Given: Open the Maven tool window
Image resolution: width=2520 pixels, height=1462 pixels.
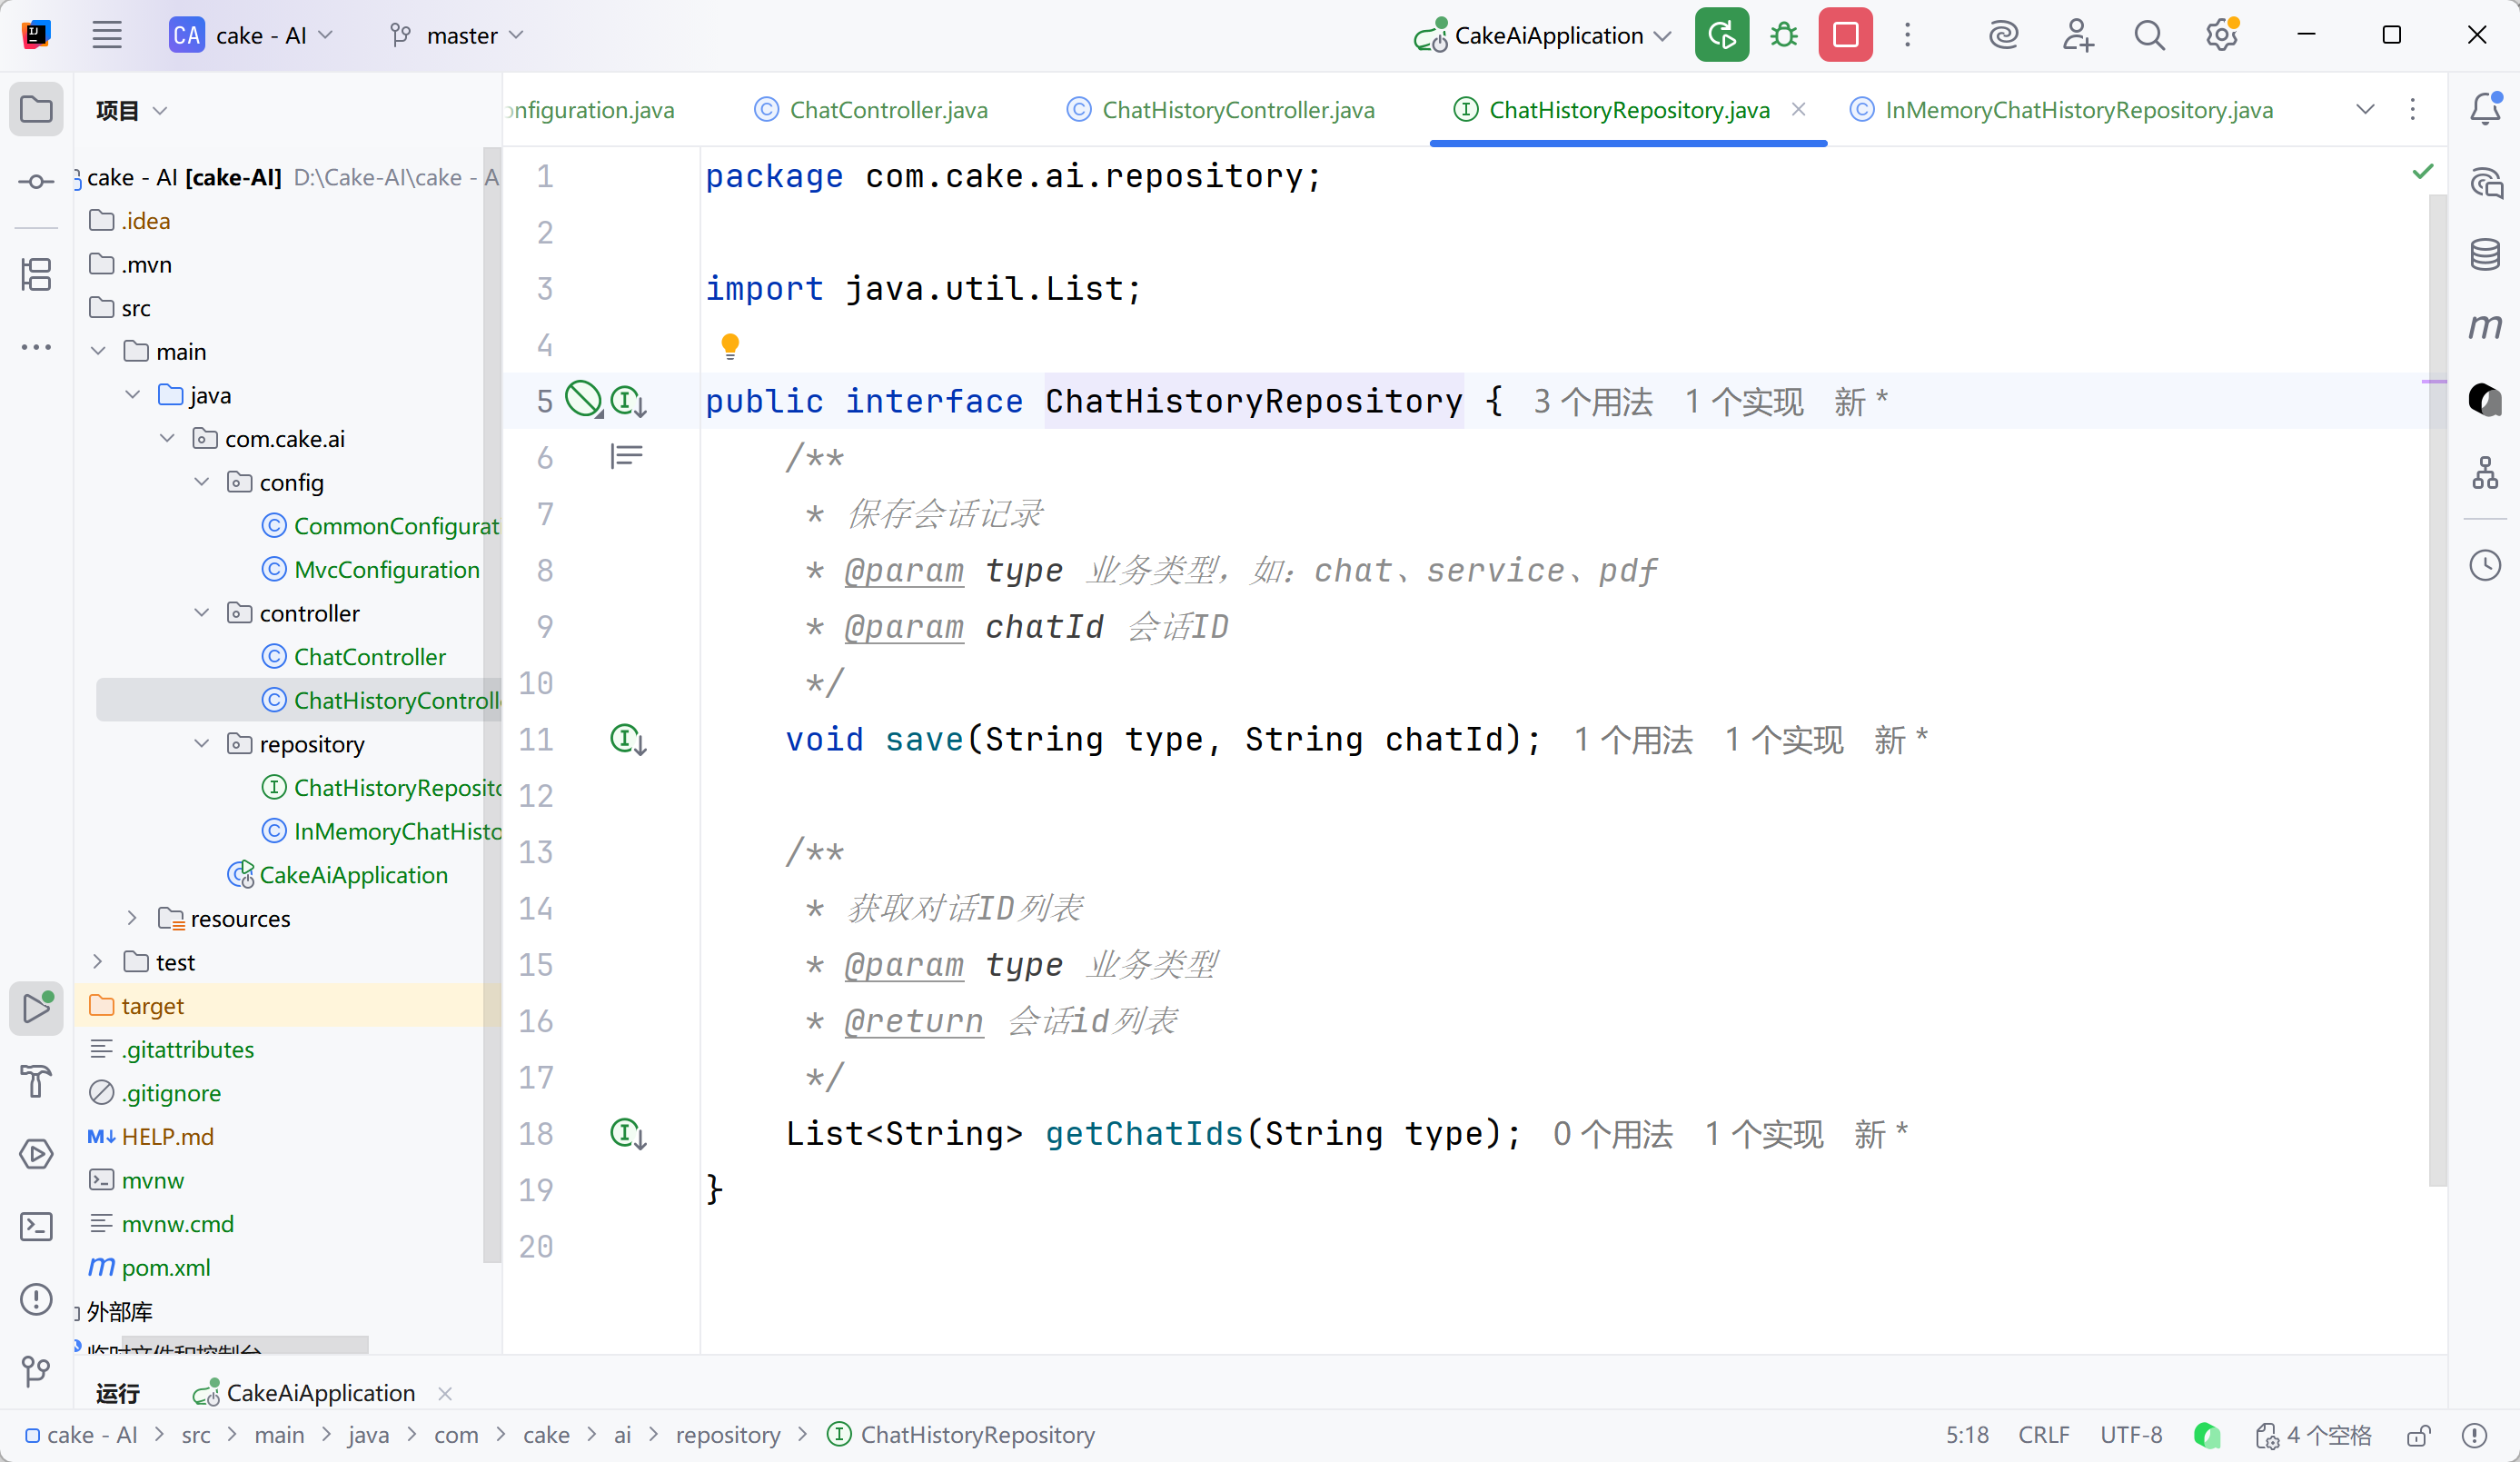Looking at the screenshot, I should click(2485, 326).
